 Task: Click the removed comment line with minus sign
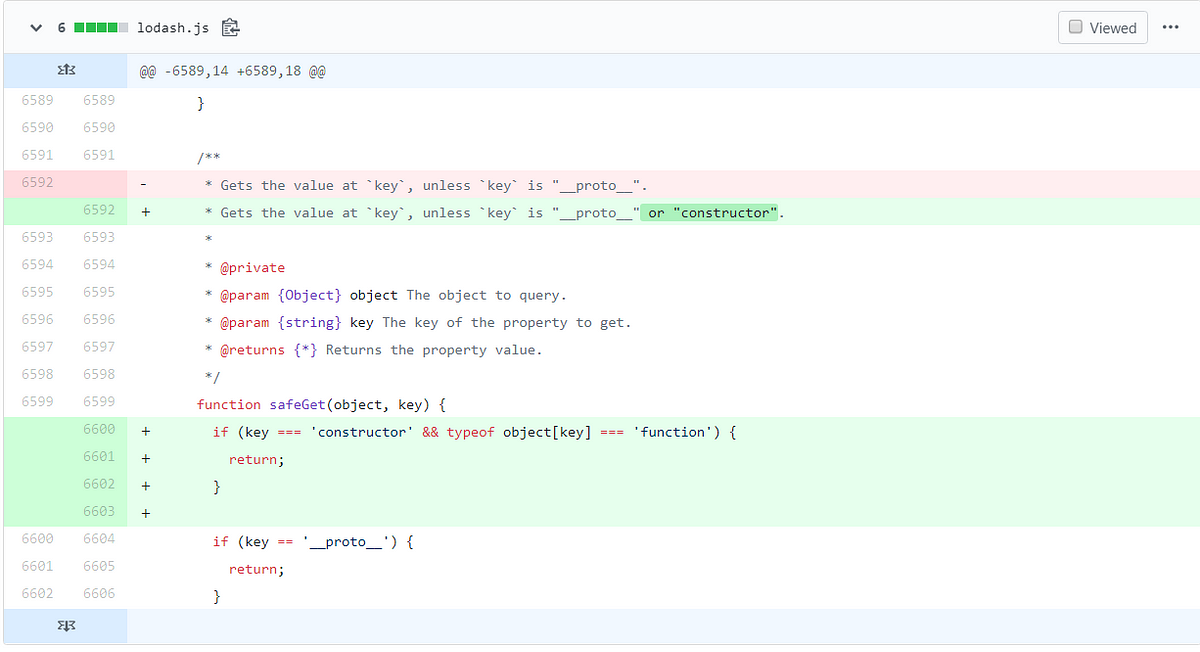click(664, 182)
